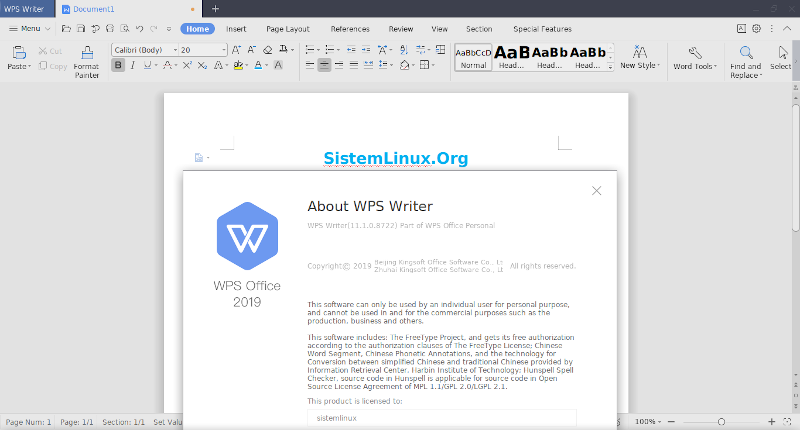The width and height of the screenshot is (800, 430).
Task: Click the zoom slider handle
Action: [721, 422]
